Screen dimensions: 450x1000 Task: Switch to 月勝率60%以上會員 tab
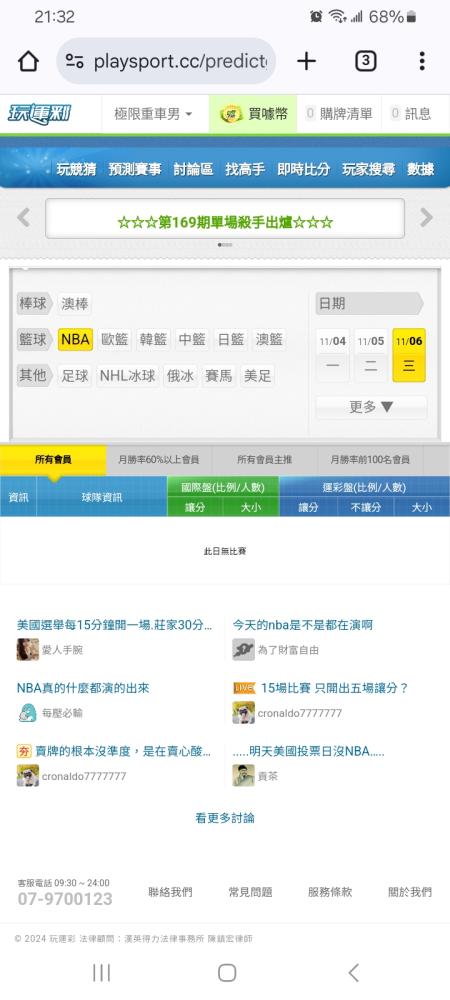pyautogui.click(x=159, y=460)
